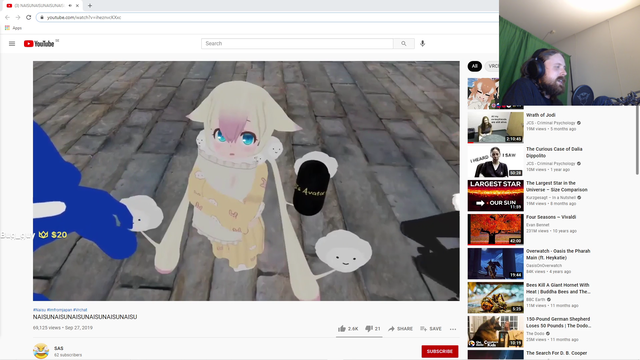Open the anime fox girl thumbnail

click(483, 93)
